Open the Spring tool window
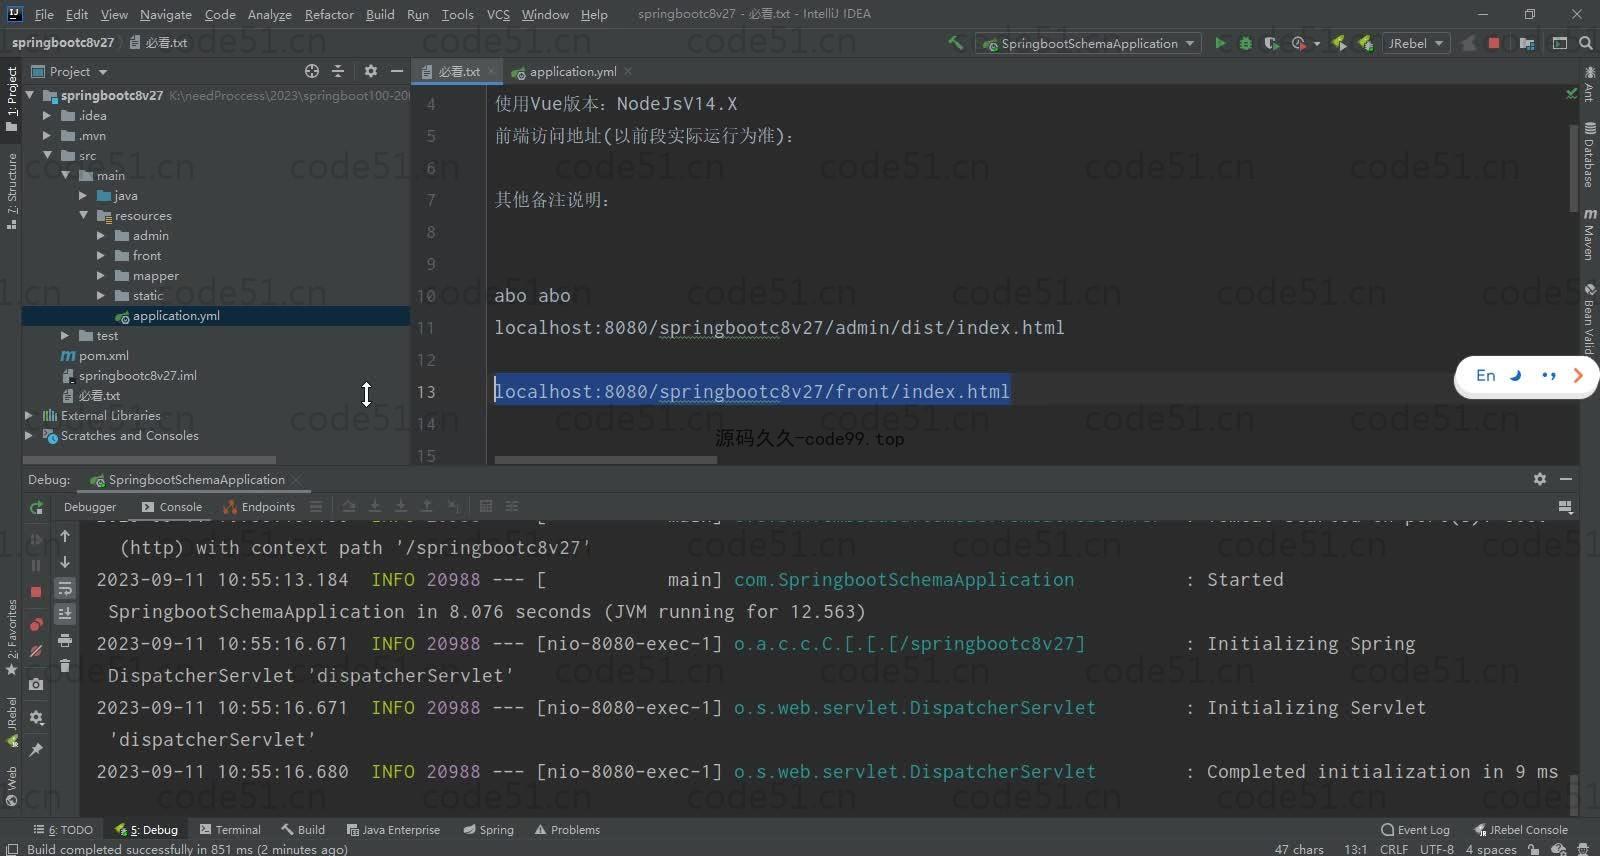The image size is (1600, 856). point(488,830)
